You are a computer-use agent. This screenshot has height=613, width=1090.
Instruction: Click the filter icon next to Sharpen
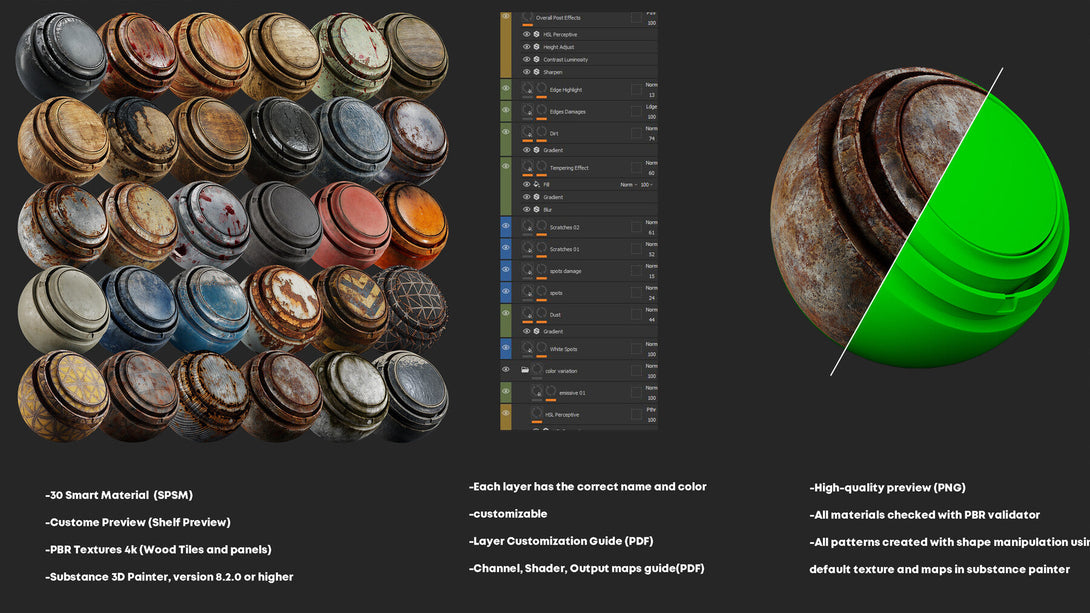[x=537, y=72]
